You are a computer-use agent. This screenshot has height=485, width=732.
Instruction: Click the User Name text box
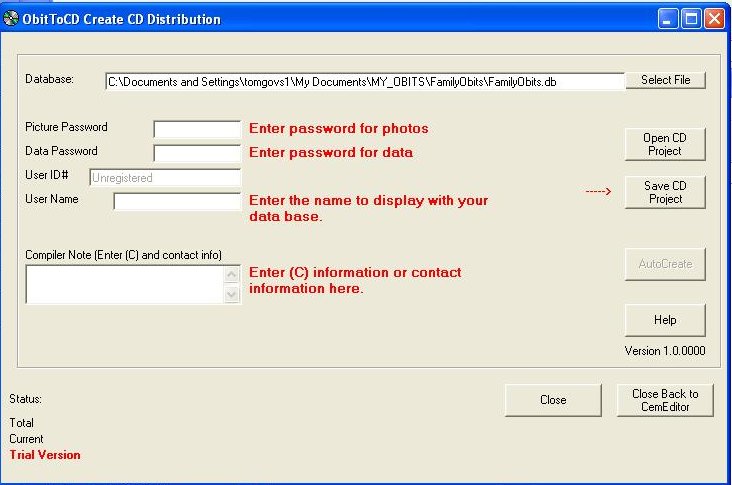point(177,201)
